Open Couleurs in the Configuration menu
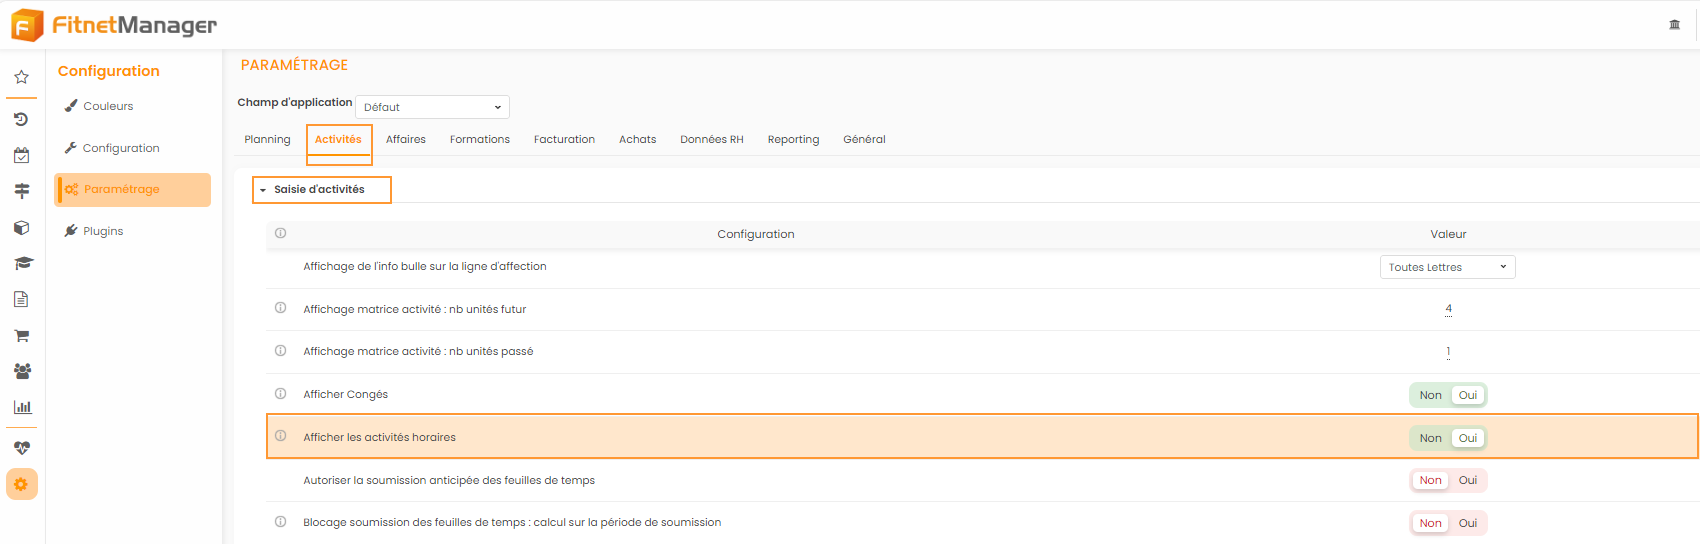The image size is (1700, 544). pyautogui.click(x=108, y=106)
